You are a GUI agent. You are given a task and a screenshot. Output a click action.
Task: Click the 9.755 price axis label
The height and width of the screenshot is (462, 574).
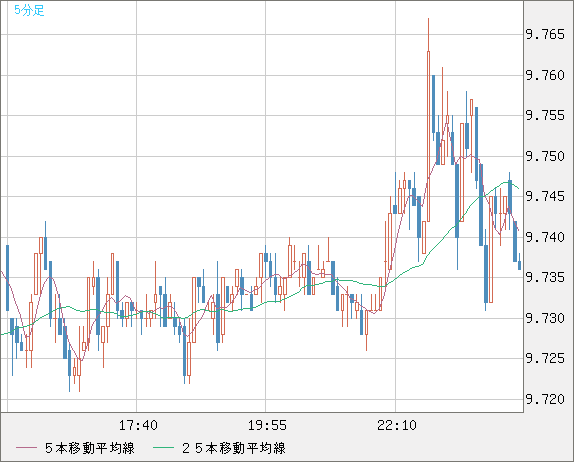[545, 116]
